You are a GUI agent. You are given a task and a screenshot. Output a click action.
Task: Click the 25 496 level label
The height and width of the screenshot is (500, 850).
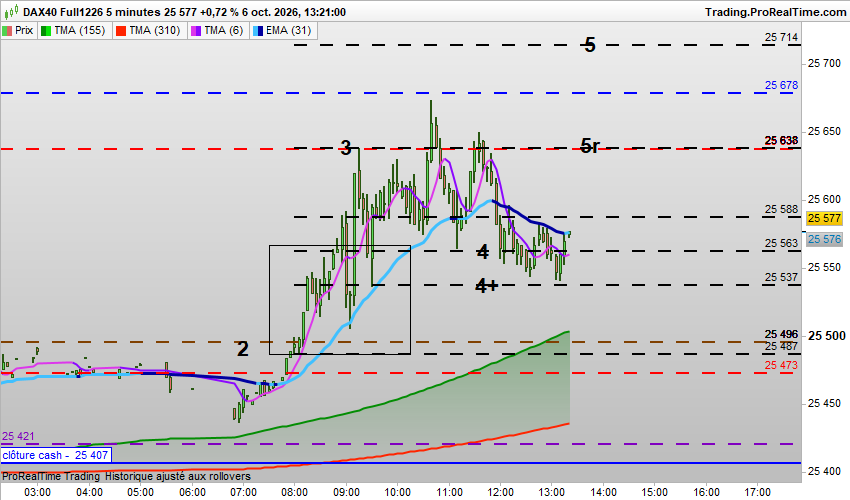pos(781,334)
